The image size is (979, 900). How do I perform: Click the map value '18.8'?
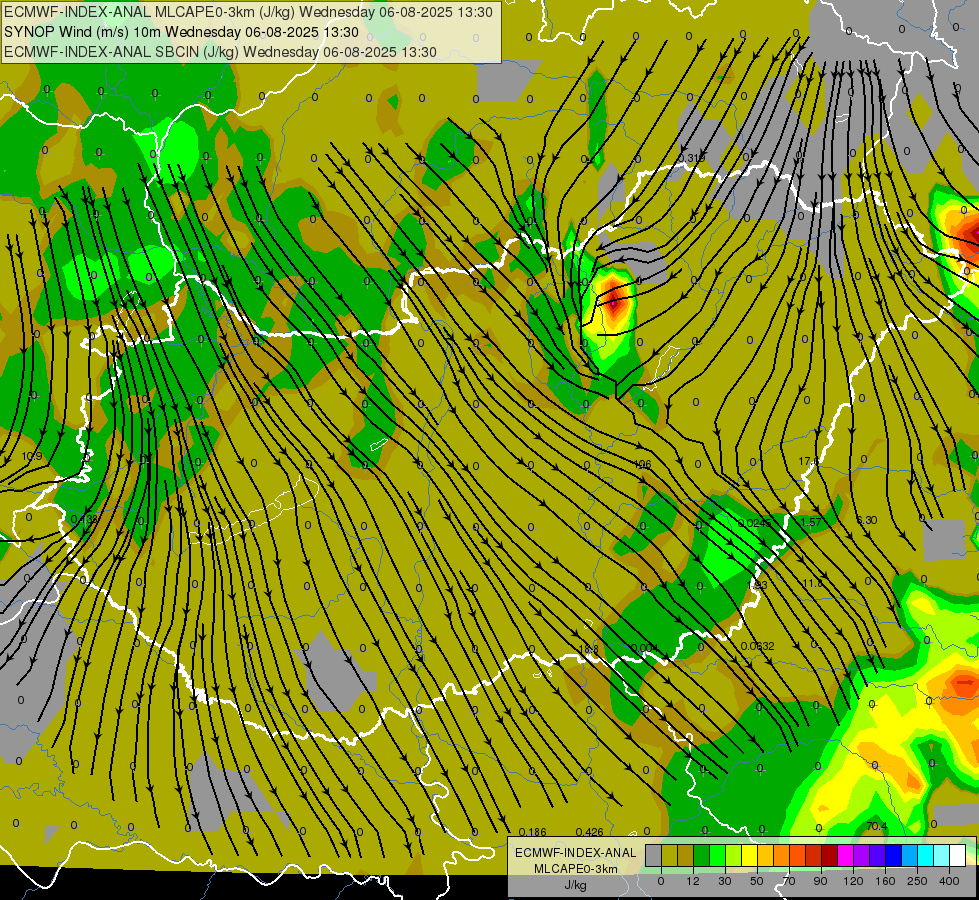pyautogui.click(x=589, y=650)
